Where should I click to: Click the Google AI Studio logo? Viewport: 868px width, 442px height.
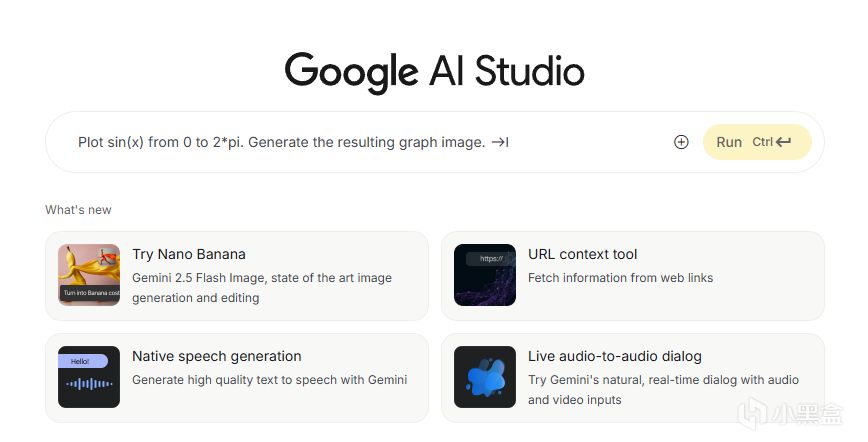[434, 72]
